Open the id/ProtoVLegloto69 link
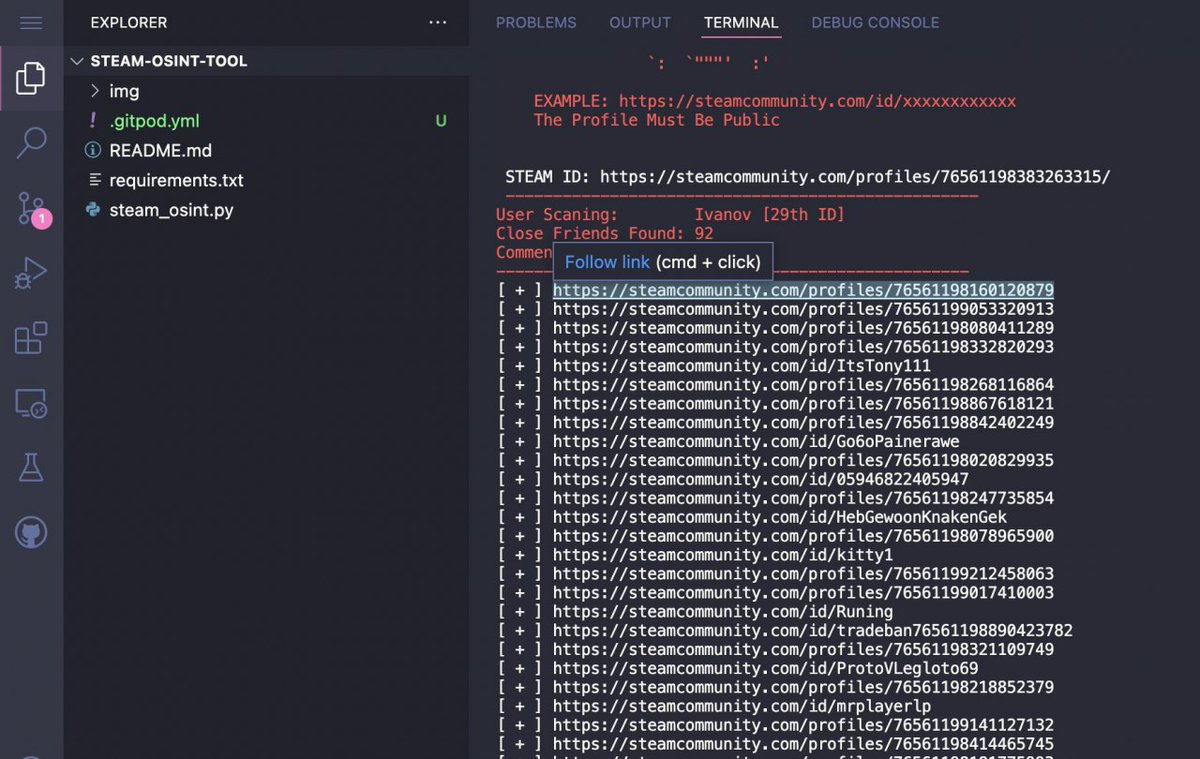Image resolution: width=1200 pixels, height=759 pixels. click(x=766, y=669)
